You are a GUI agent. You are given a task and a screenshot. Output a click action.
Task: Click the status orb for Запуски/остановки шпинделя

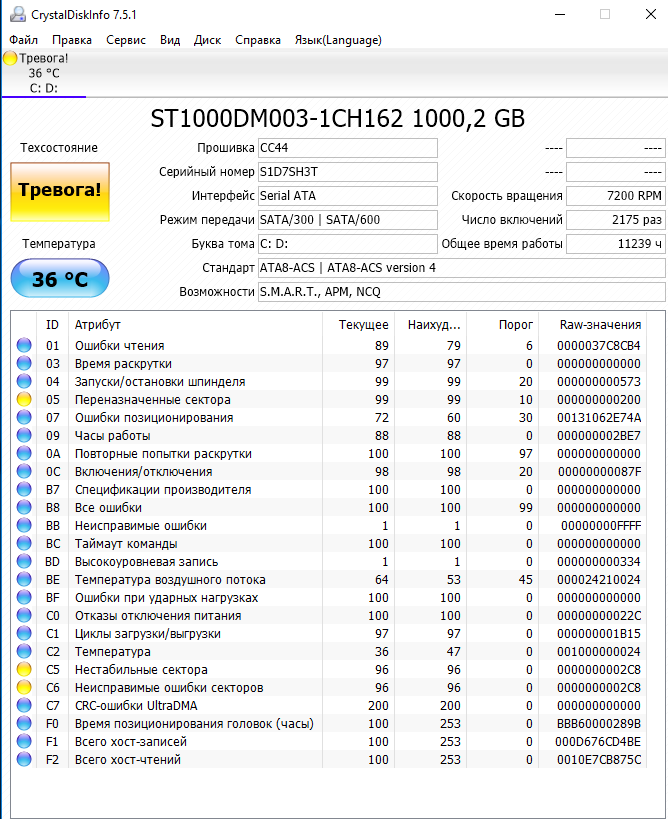pos(24,381)
